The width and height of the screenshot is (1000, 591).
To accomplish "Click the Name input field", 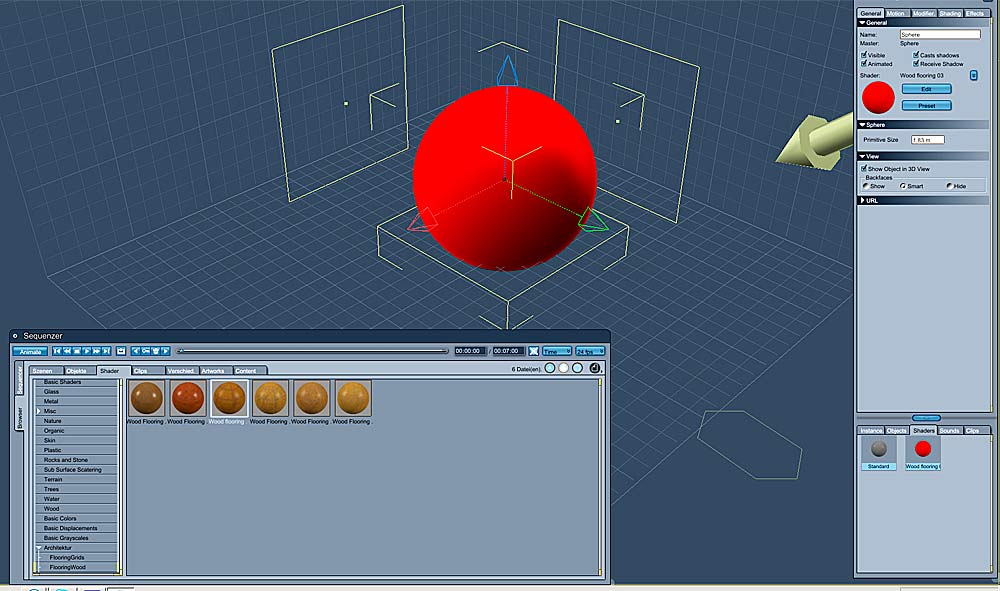I will (x=940, y=34).
